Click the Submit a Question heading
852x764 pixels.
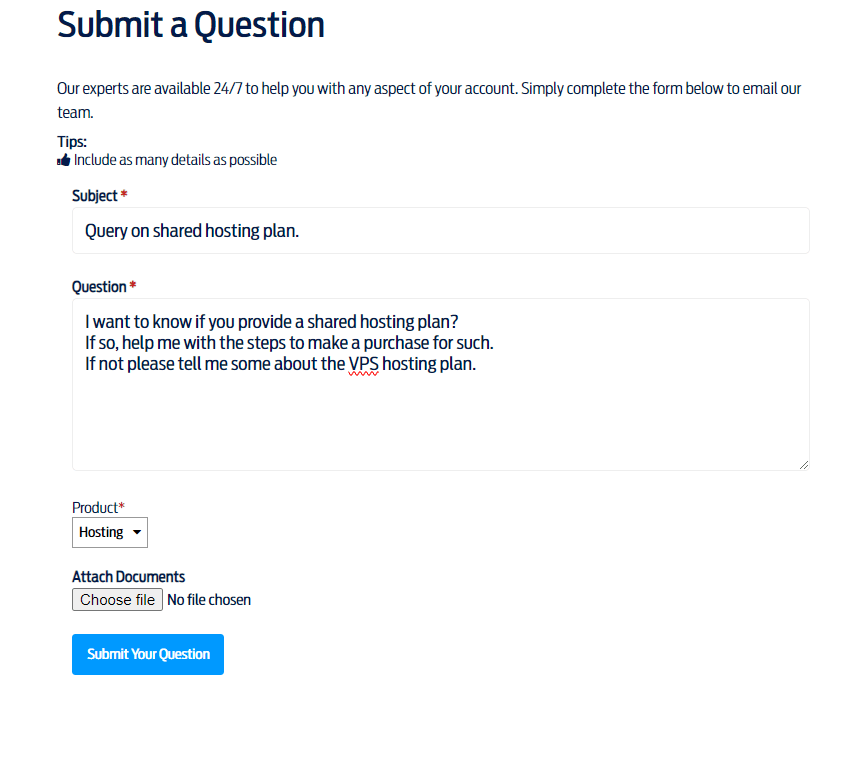[x=190, y=25]
